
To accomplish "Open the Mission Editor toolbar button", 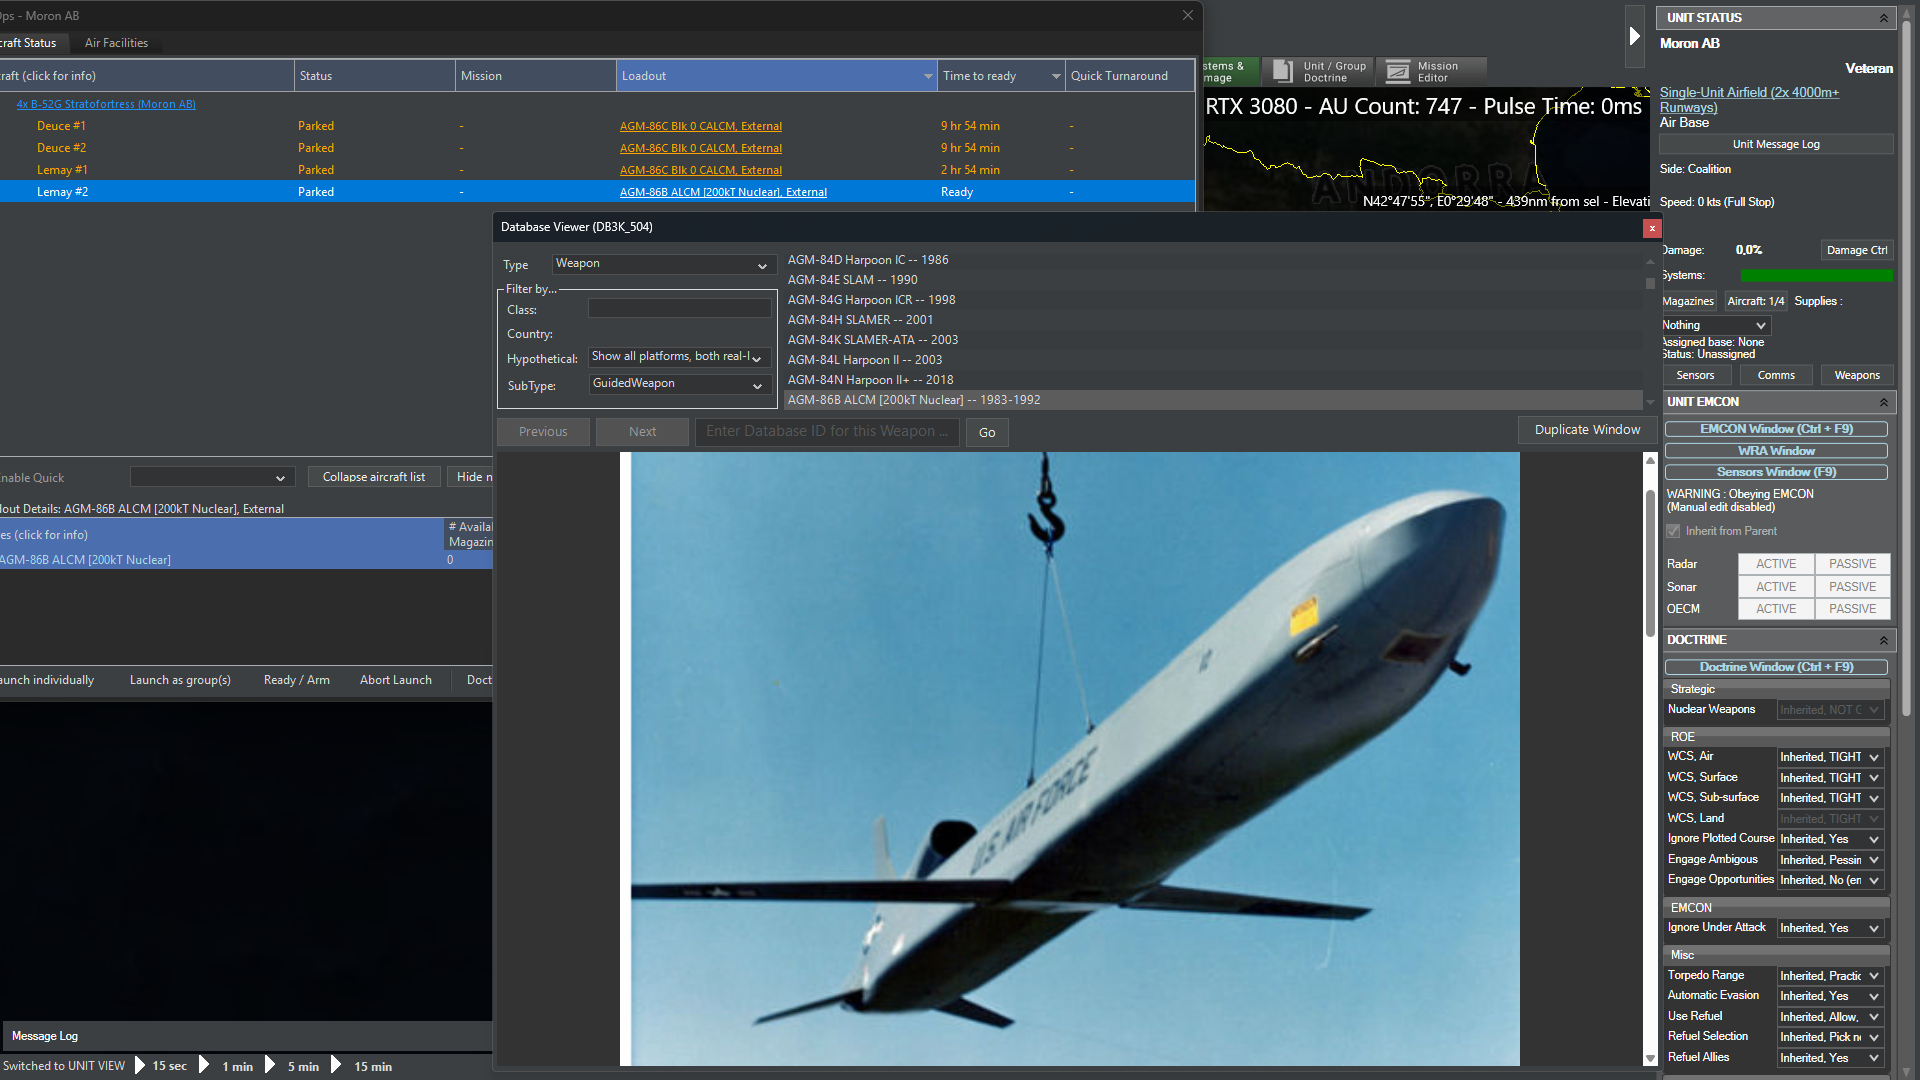I will tap(1431, 71).
